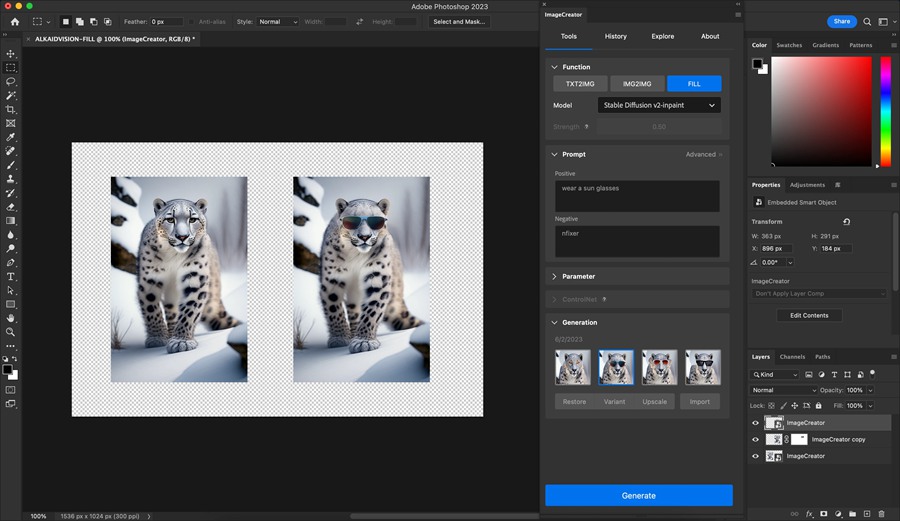Open the About tab
Image resolution: width=900 pixels, height=521 pixels.
pyautogui.click(x=710, y=36)
